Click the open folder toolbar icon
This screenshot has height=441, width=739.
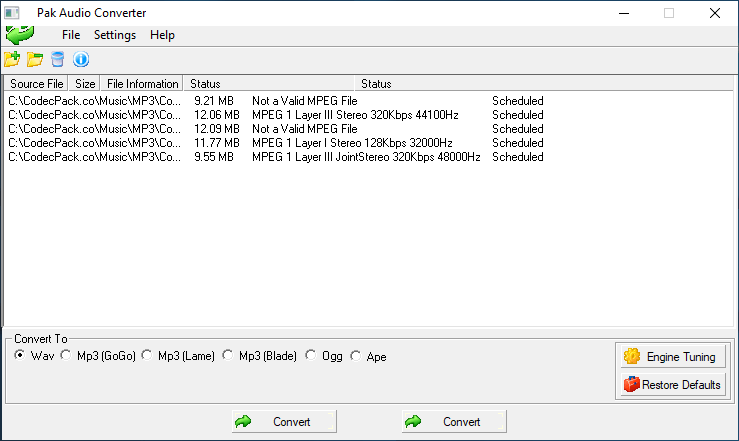pyautogui.click(x=35, y=59)
